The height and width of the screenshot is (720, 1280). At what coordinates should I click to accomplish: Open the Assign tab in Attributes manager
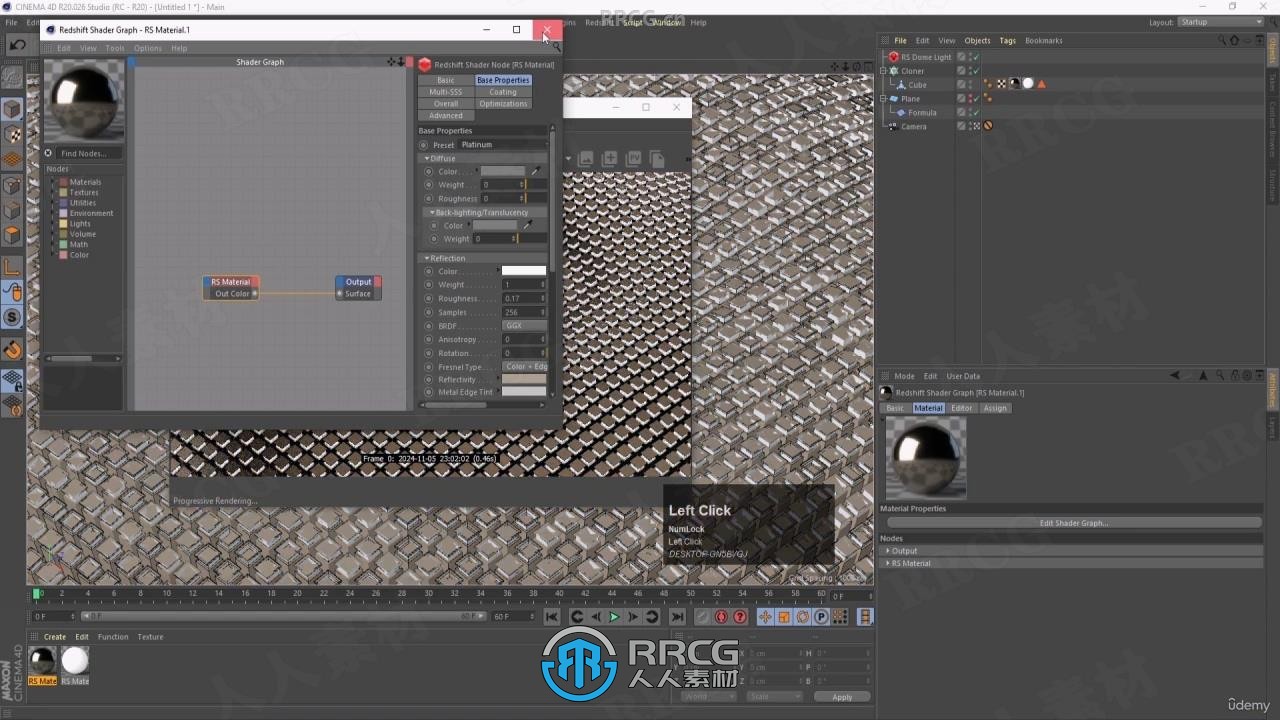click(995, 408)
